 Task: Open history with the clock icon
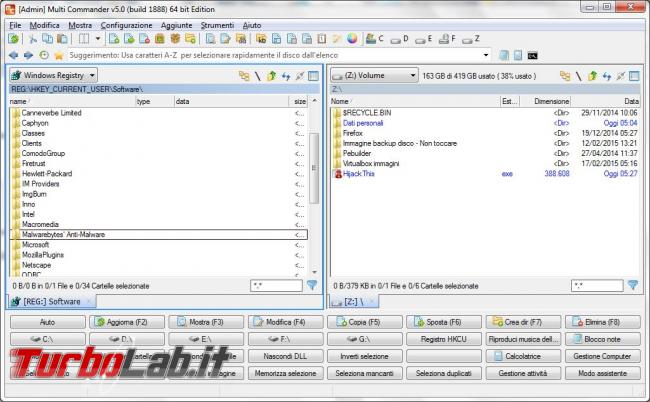[x=44, y=55]
